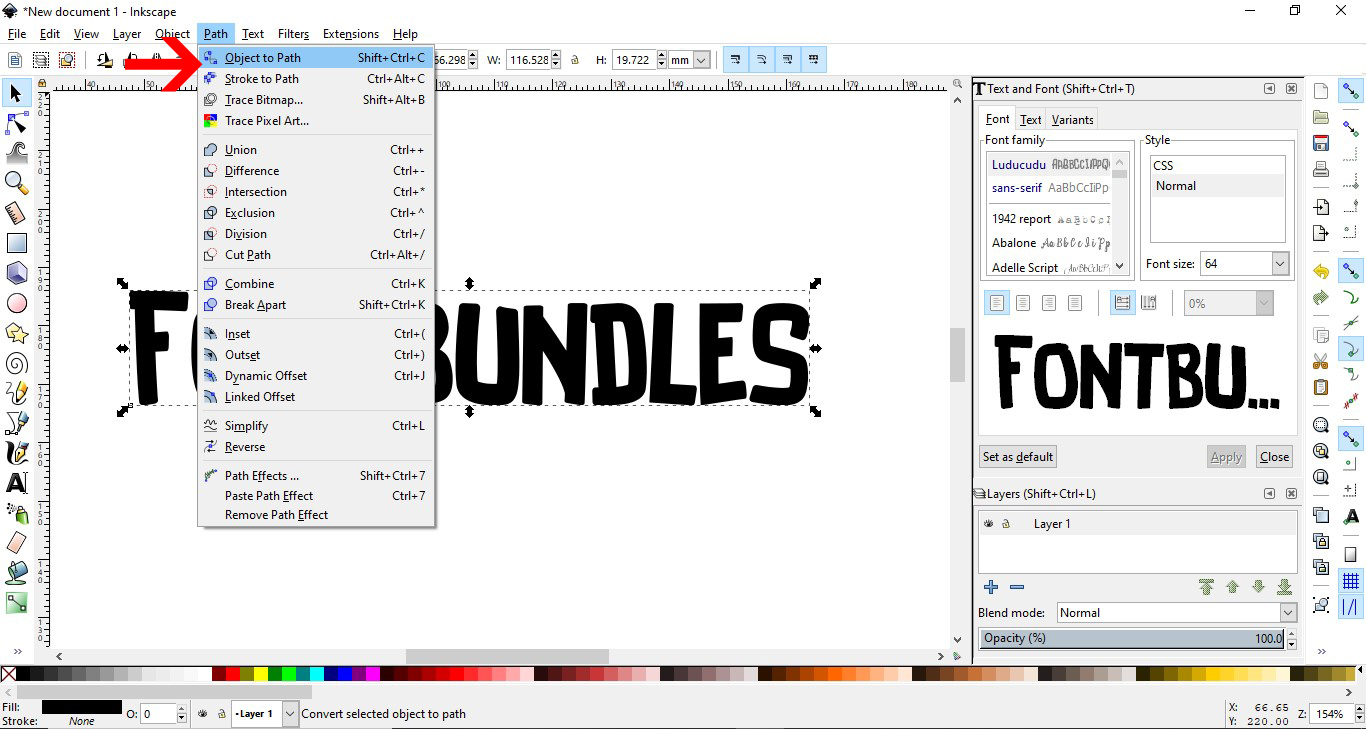Click Print icon in right toolbar
1366x729 pixels.
[1321, 168]
